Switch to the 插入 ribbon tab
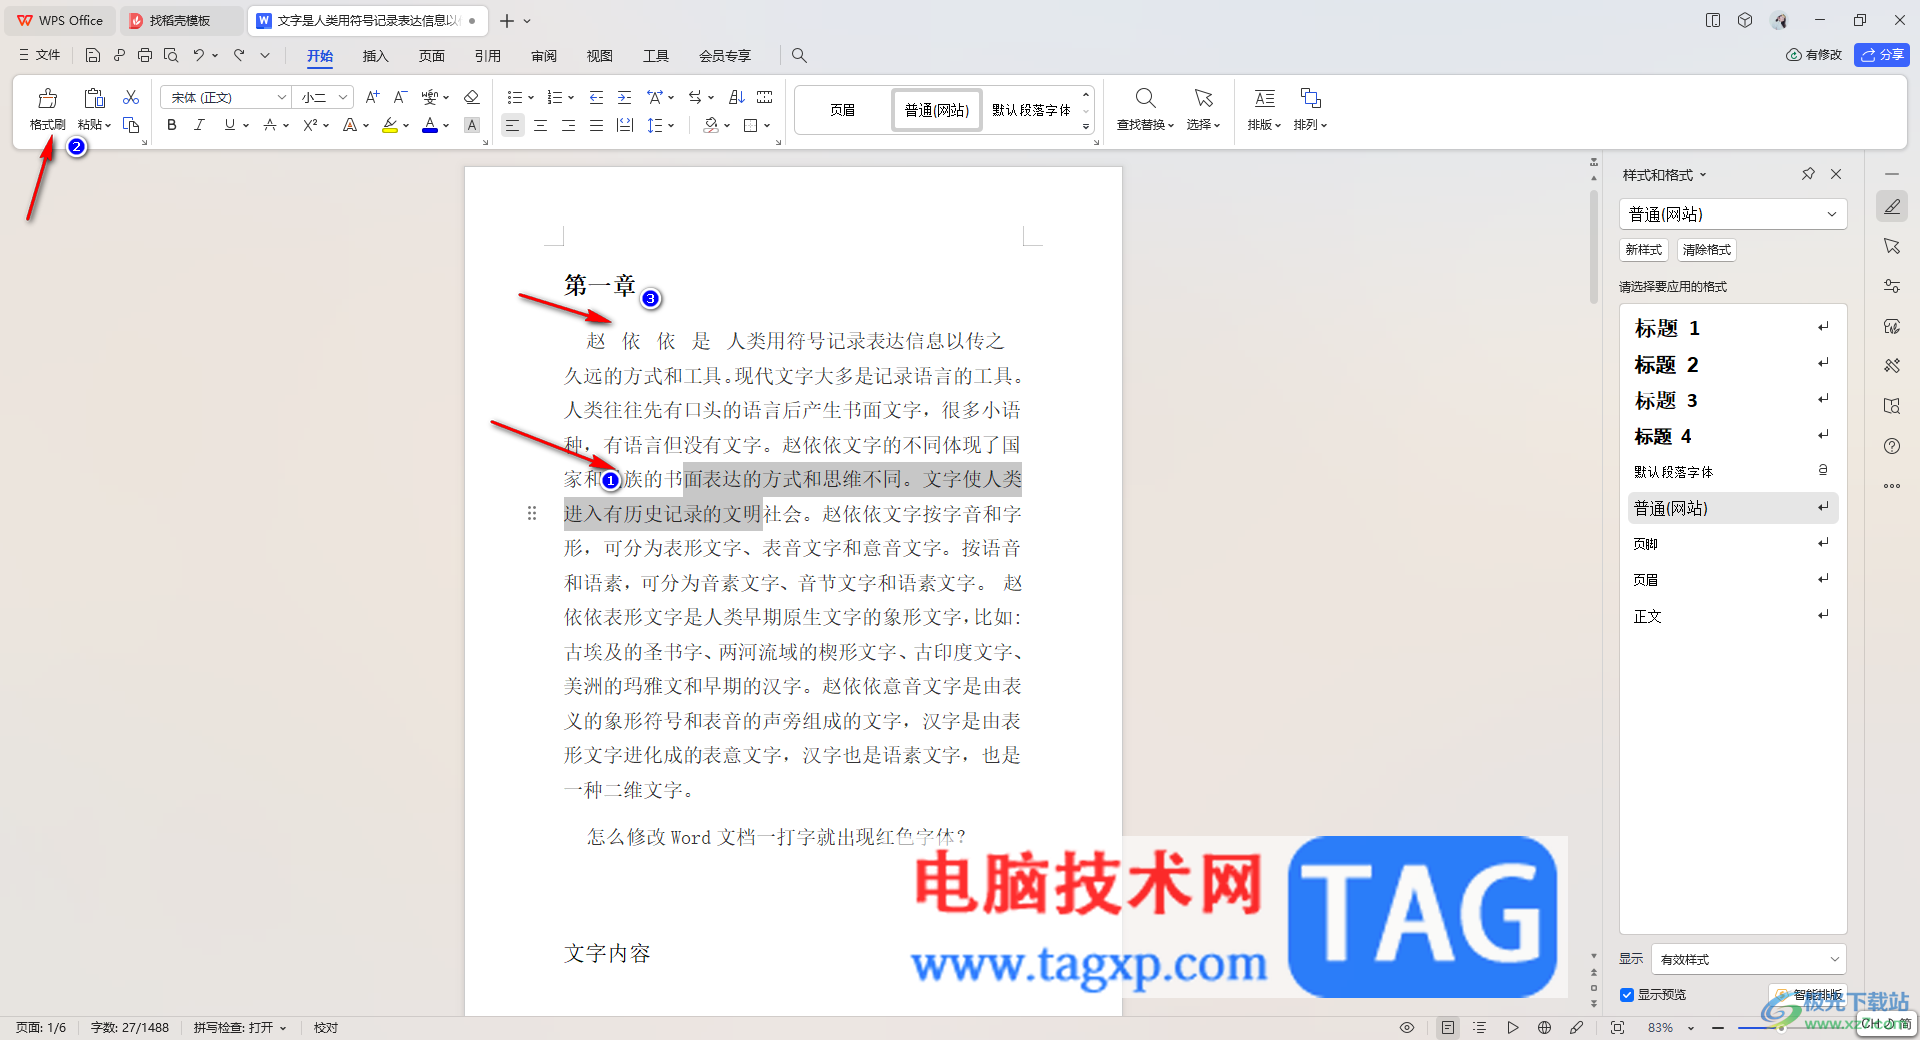 pos(375,56)
